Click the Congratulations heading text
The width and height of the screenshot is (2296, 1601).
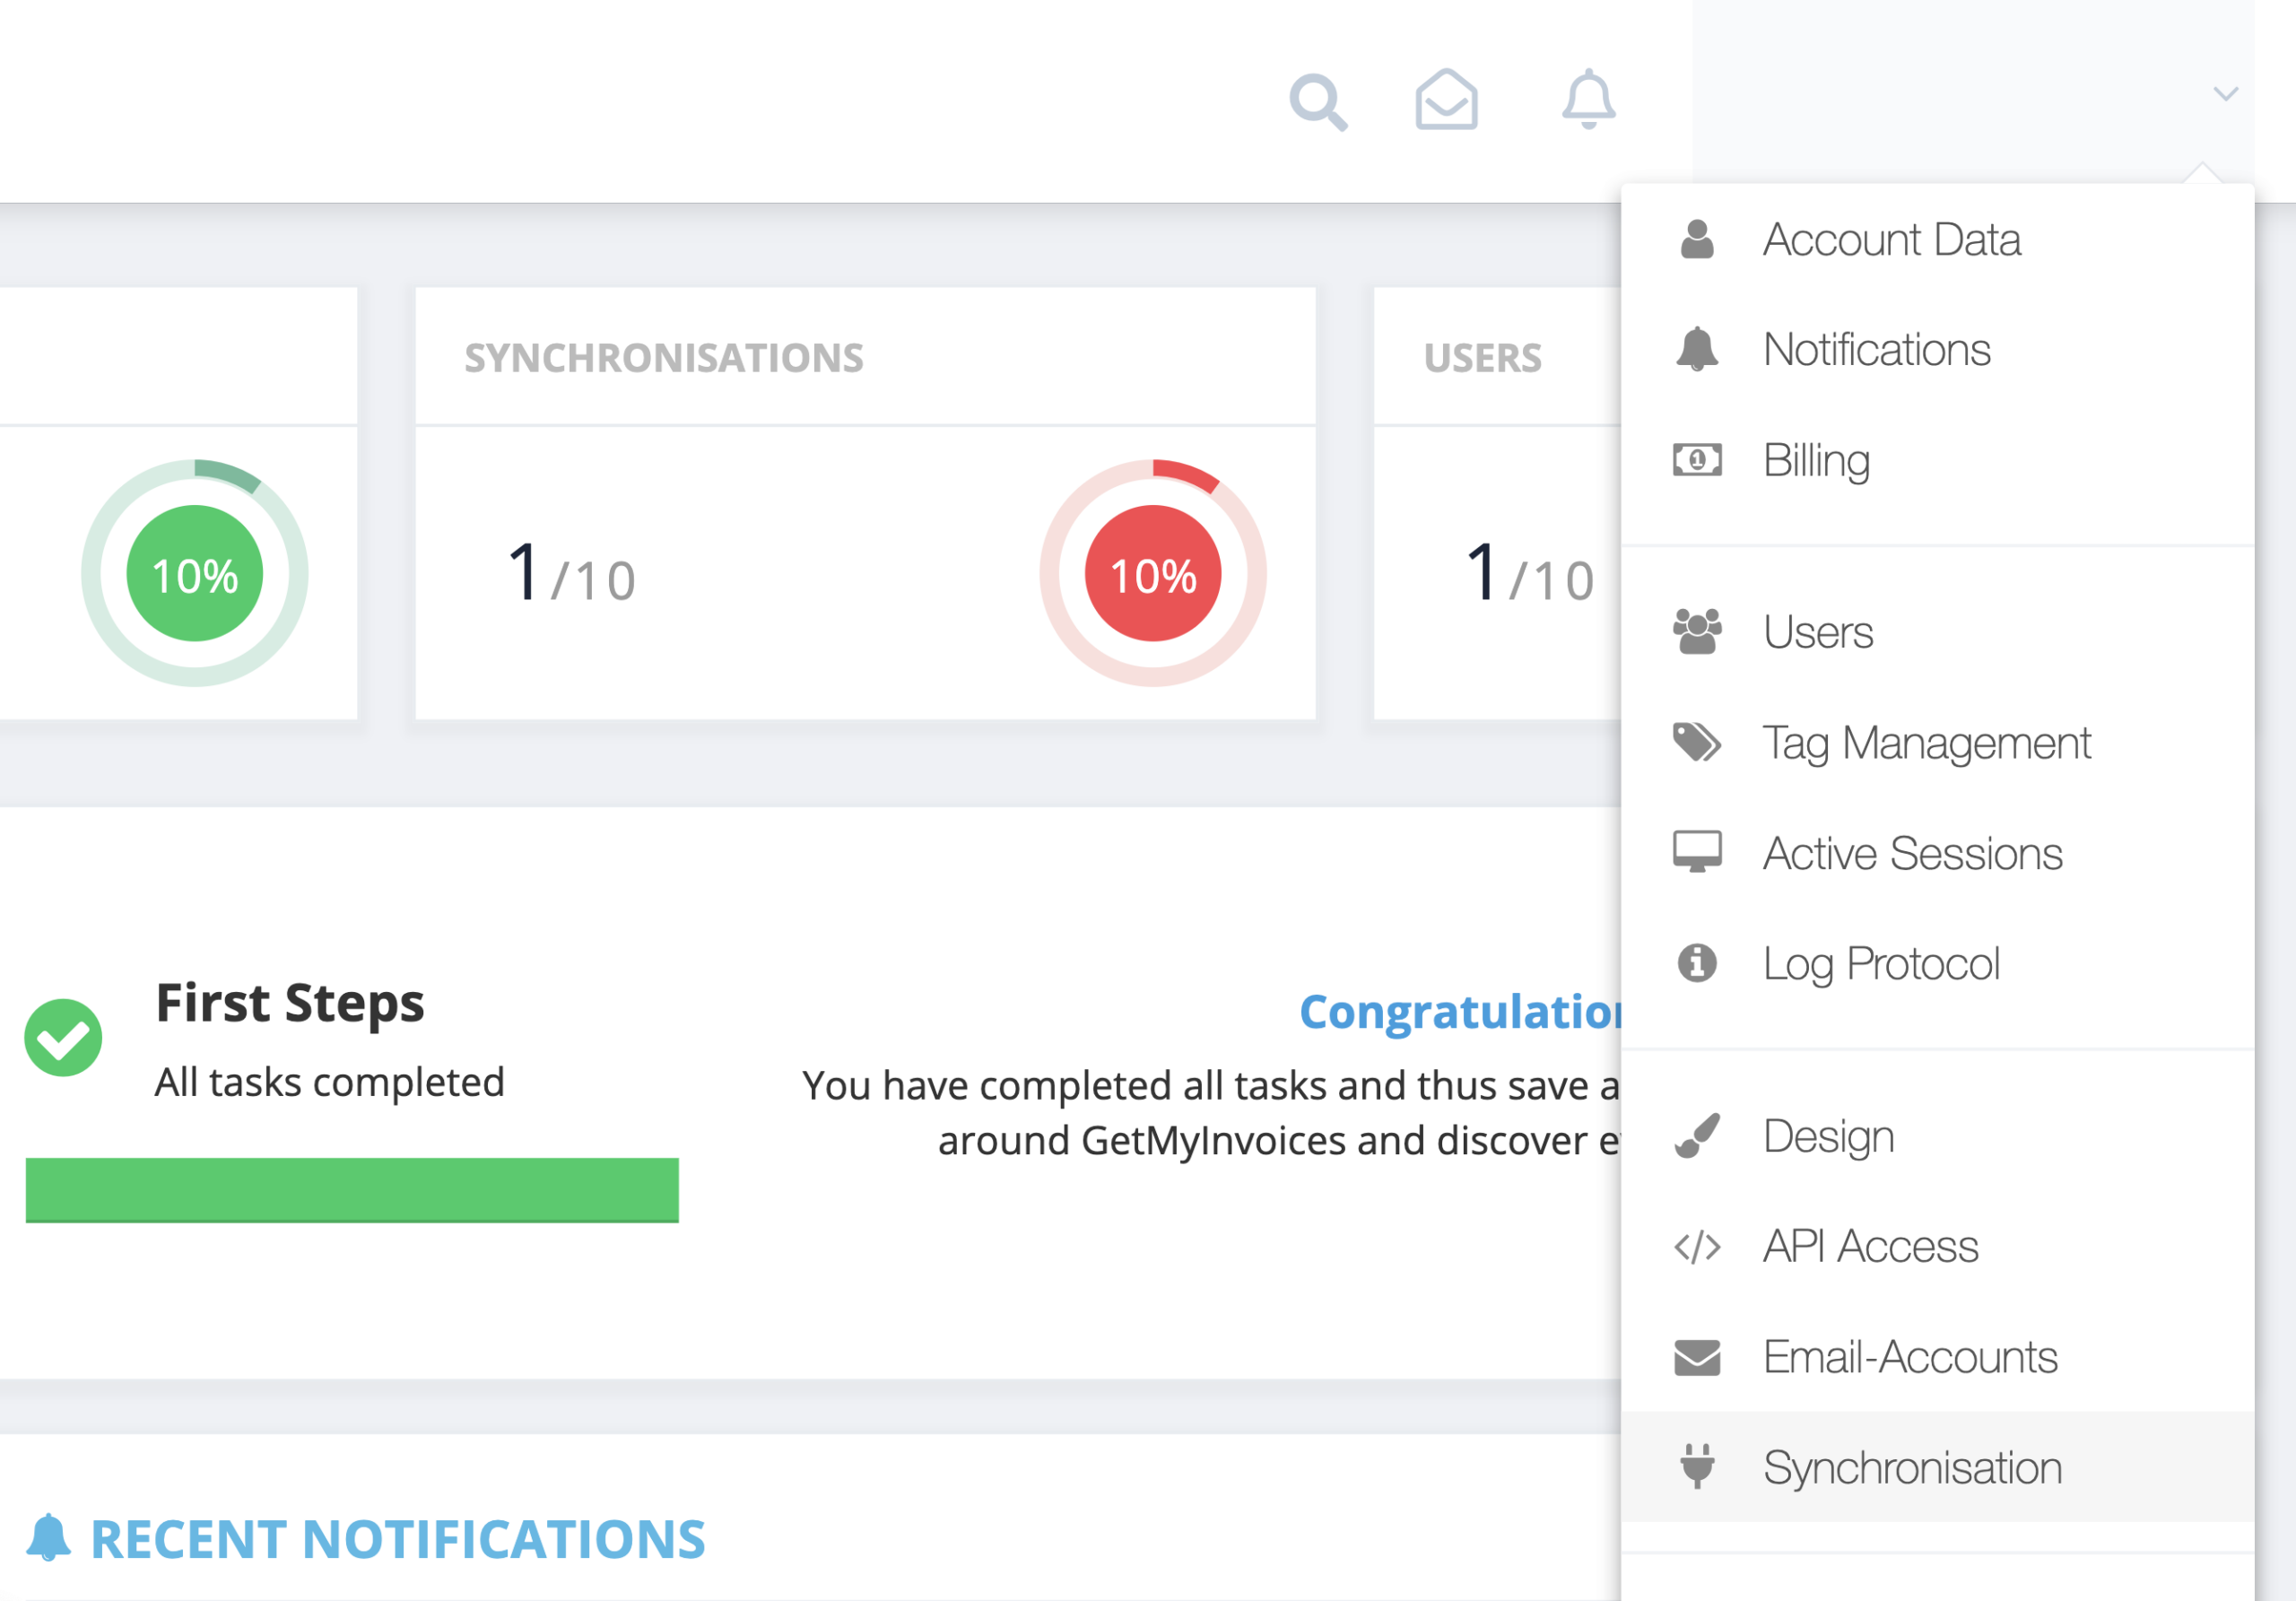[x=1460, y=1012]
